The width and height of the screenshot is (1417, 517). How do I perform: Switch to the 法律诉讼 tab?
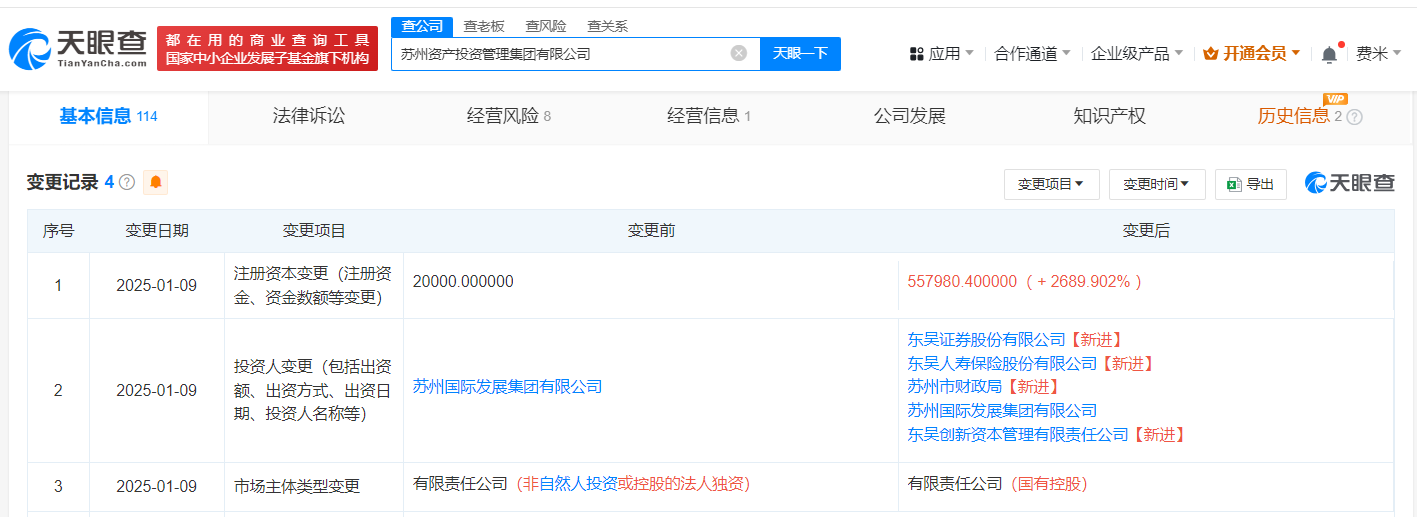pyautogui.click(x=308, y=116)
